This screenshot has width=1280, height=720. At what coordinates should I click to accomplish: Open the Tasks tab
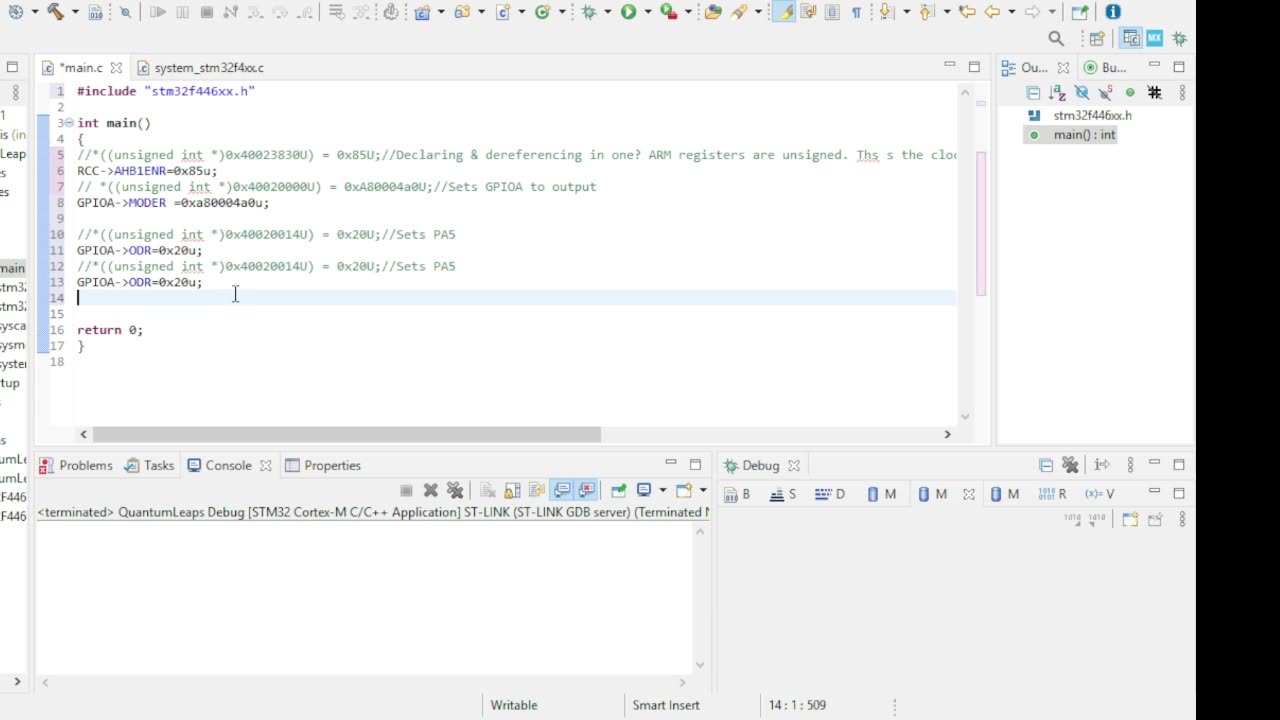[149, 466]
